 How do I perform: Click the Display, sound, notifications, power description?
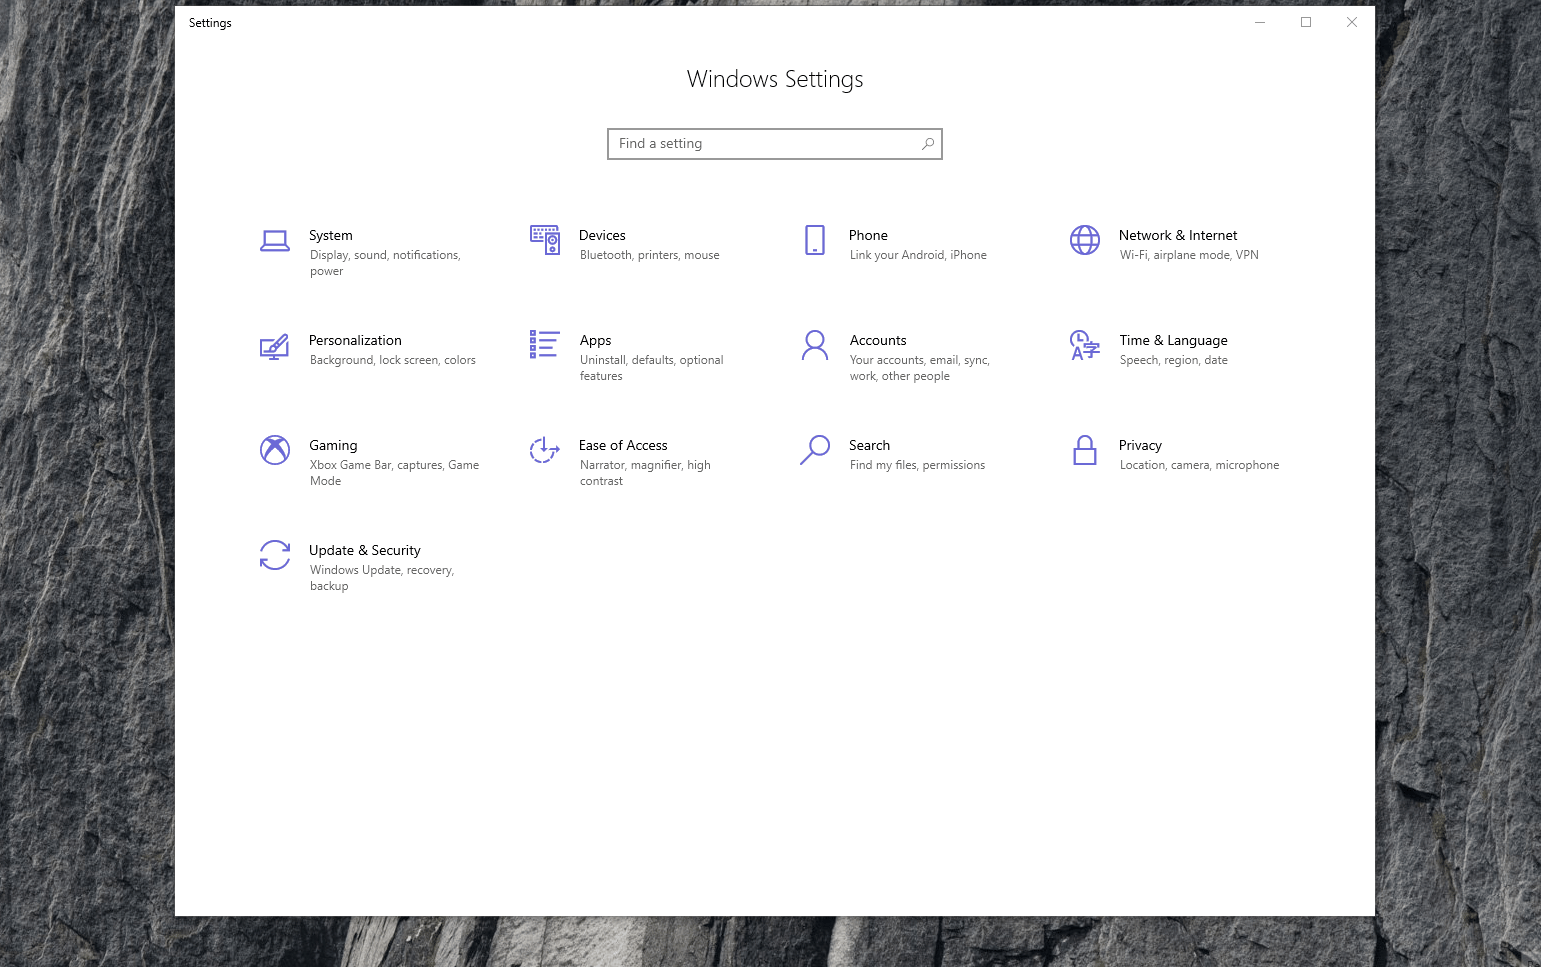[x=385, y=262]
